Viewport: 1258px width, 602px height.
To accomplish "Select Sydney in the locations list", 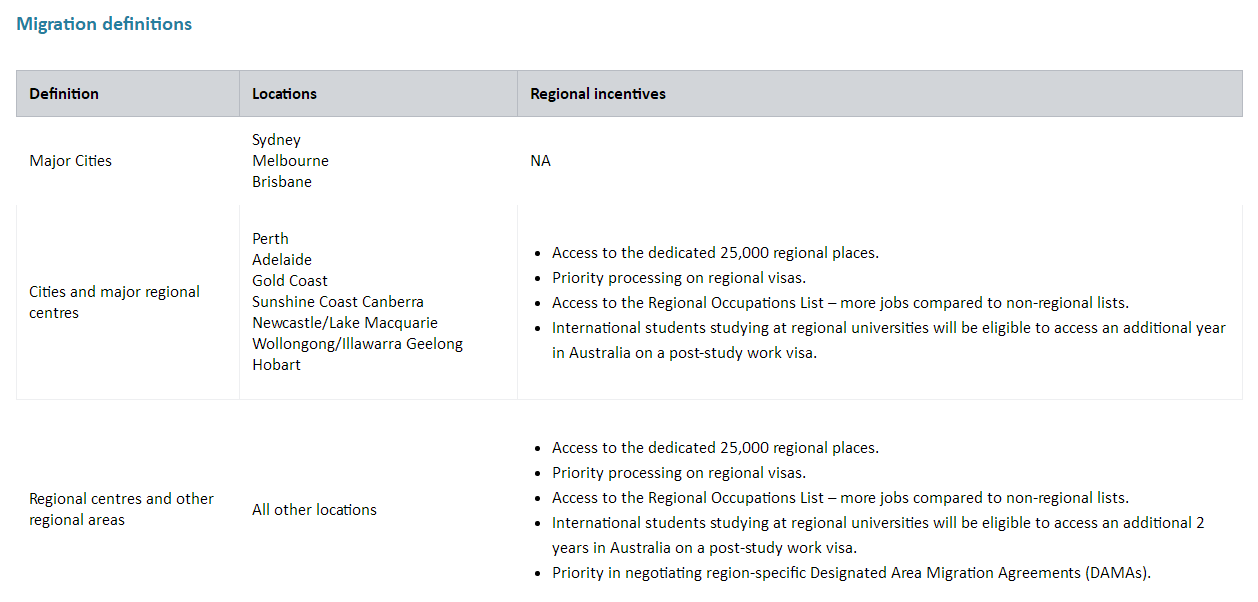I will tap(276, 140).
